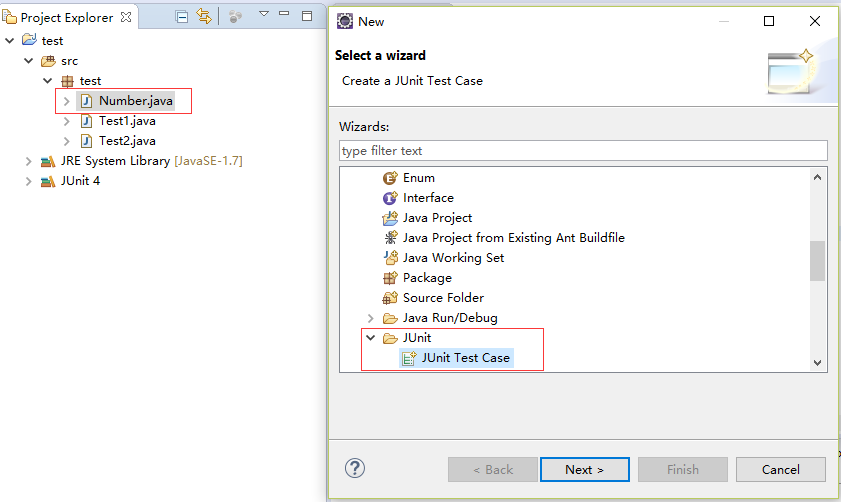Screen dimensions: 841x502
Task: Expand JUnit 4 library node
Action: click(x=29, y=181)
